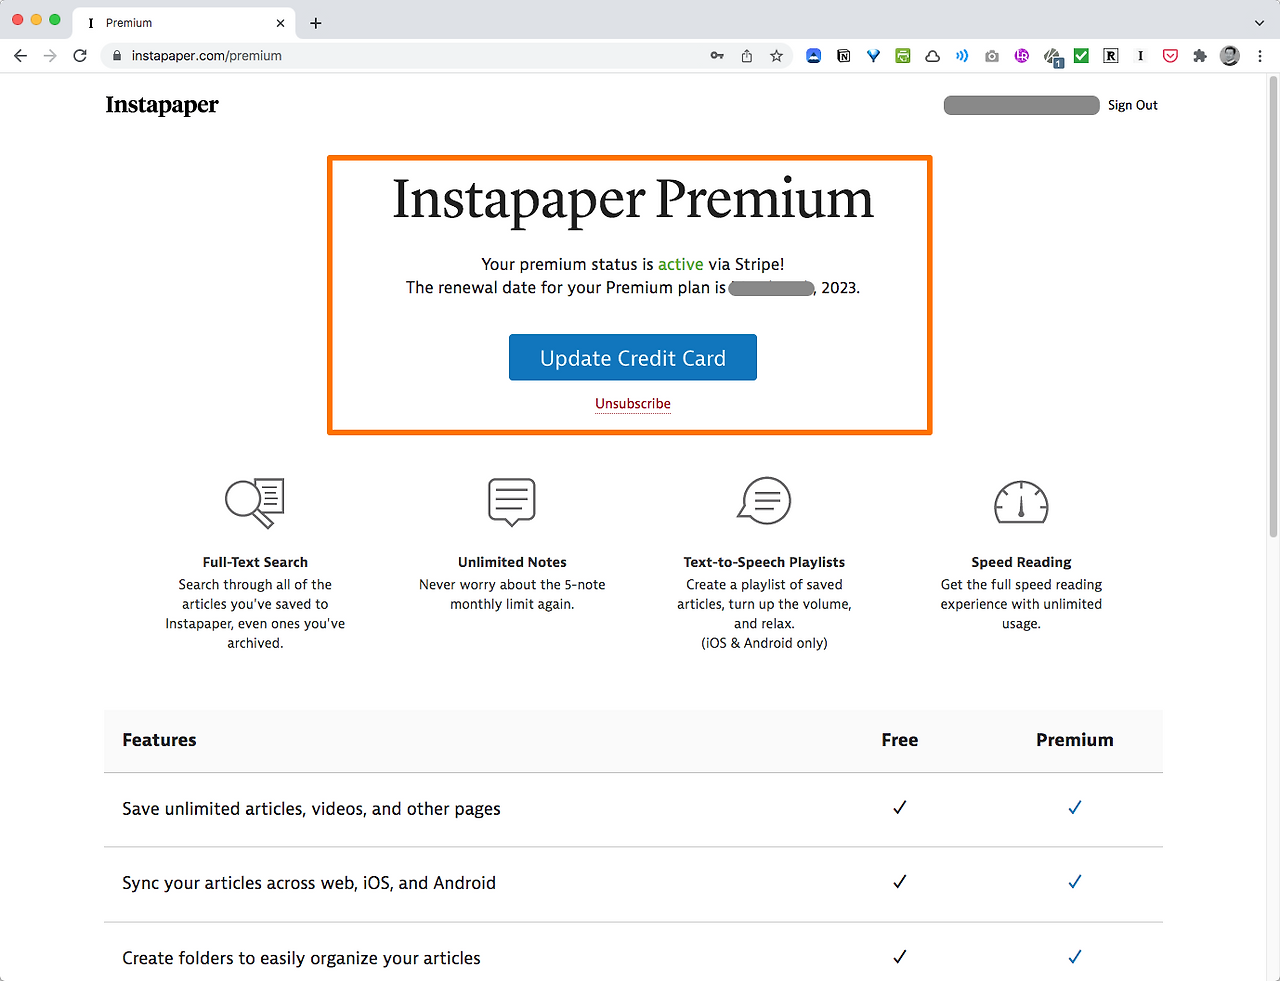Click the cloud extension icon

click(x=932, y=56)
